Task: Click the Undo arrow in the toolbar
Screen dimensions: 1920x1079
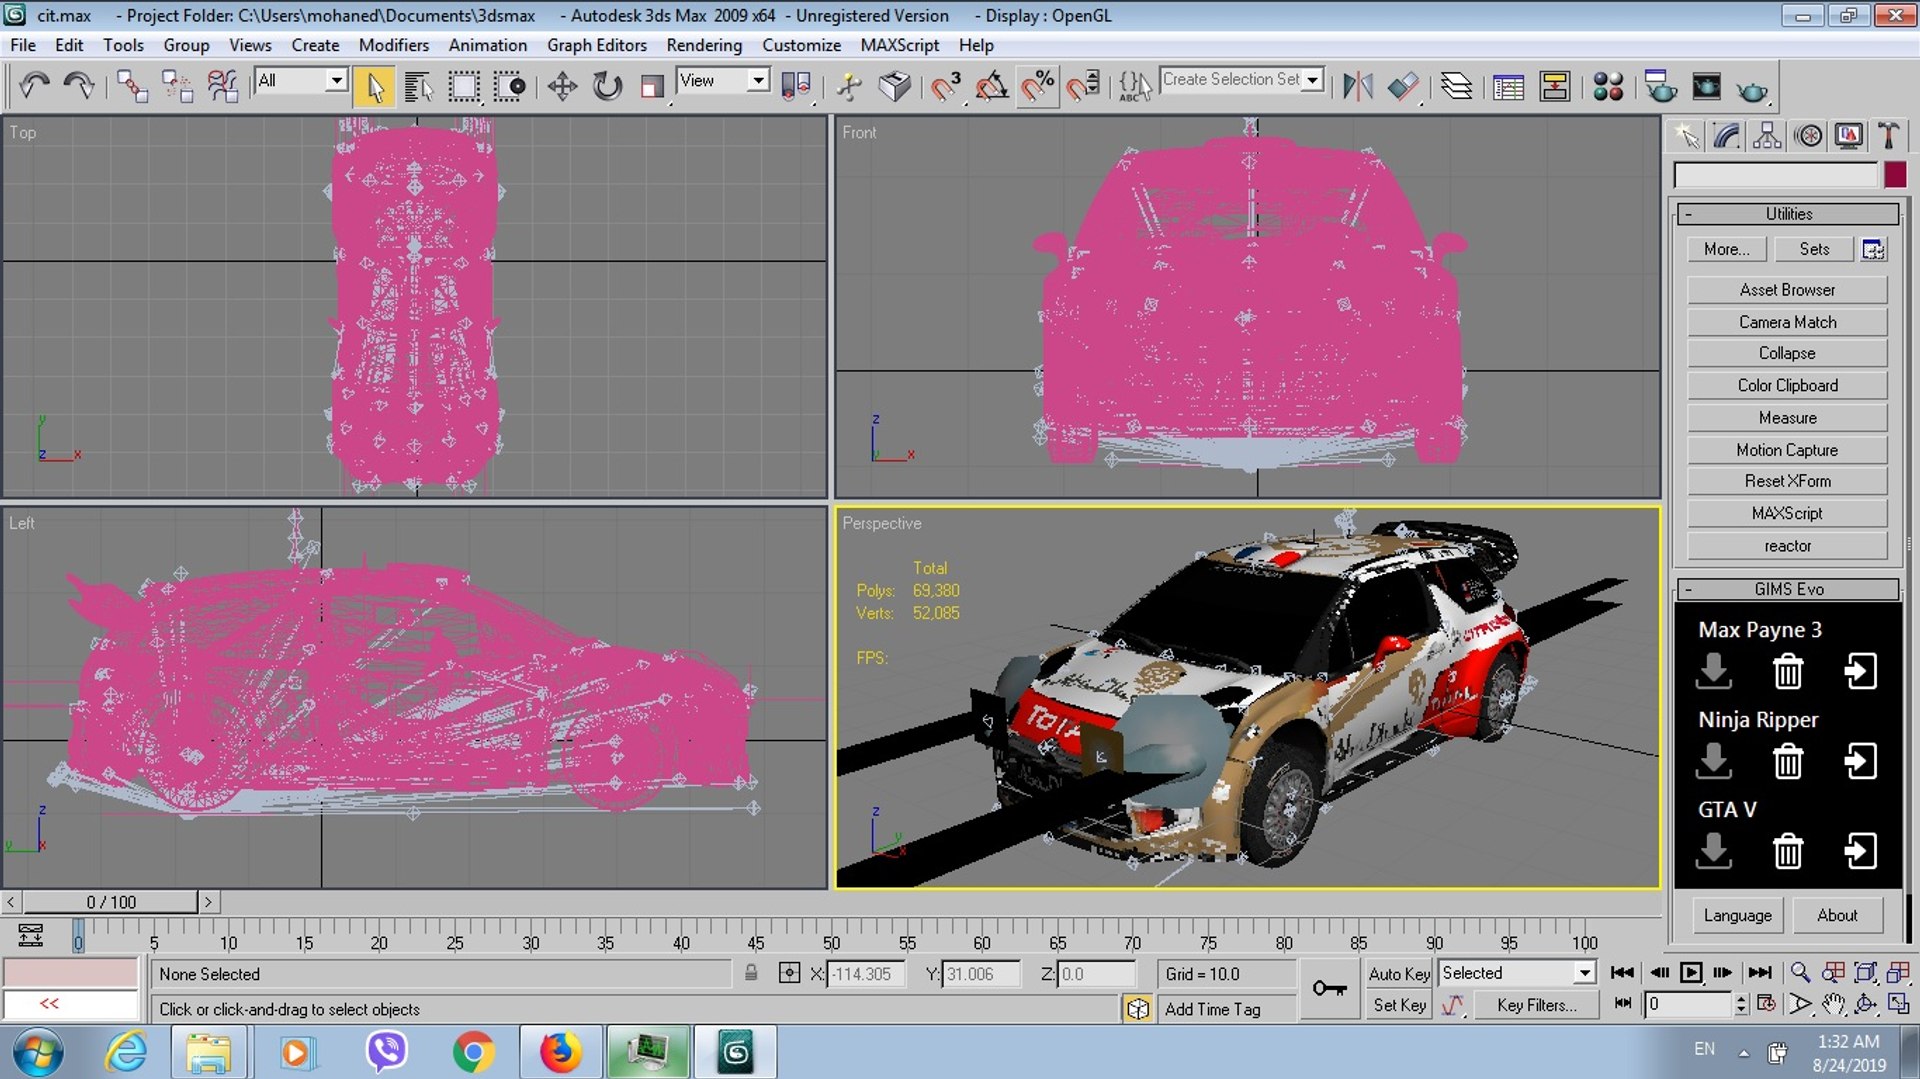Action: [x=34, y=86]
